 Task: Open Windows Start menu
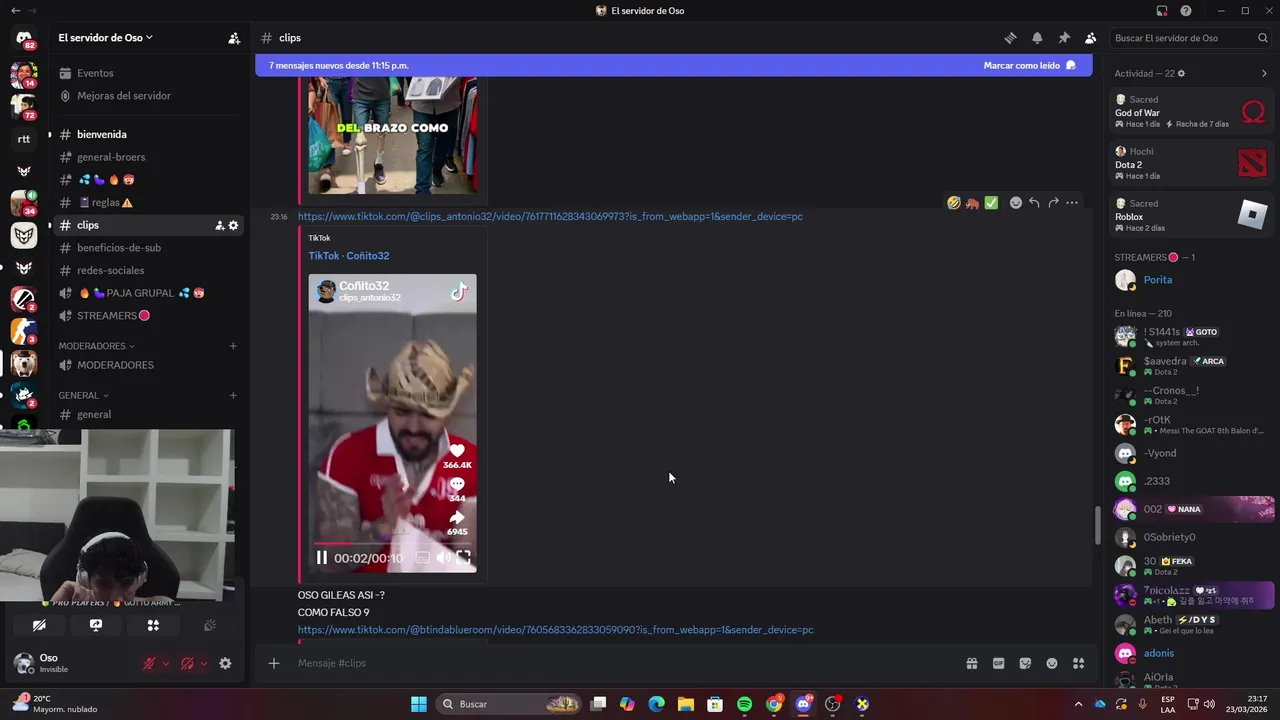419,704
